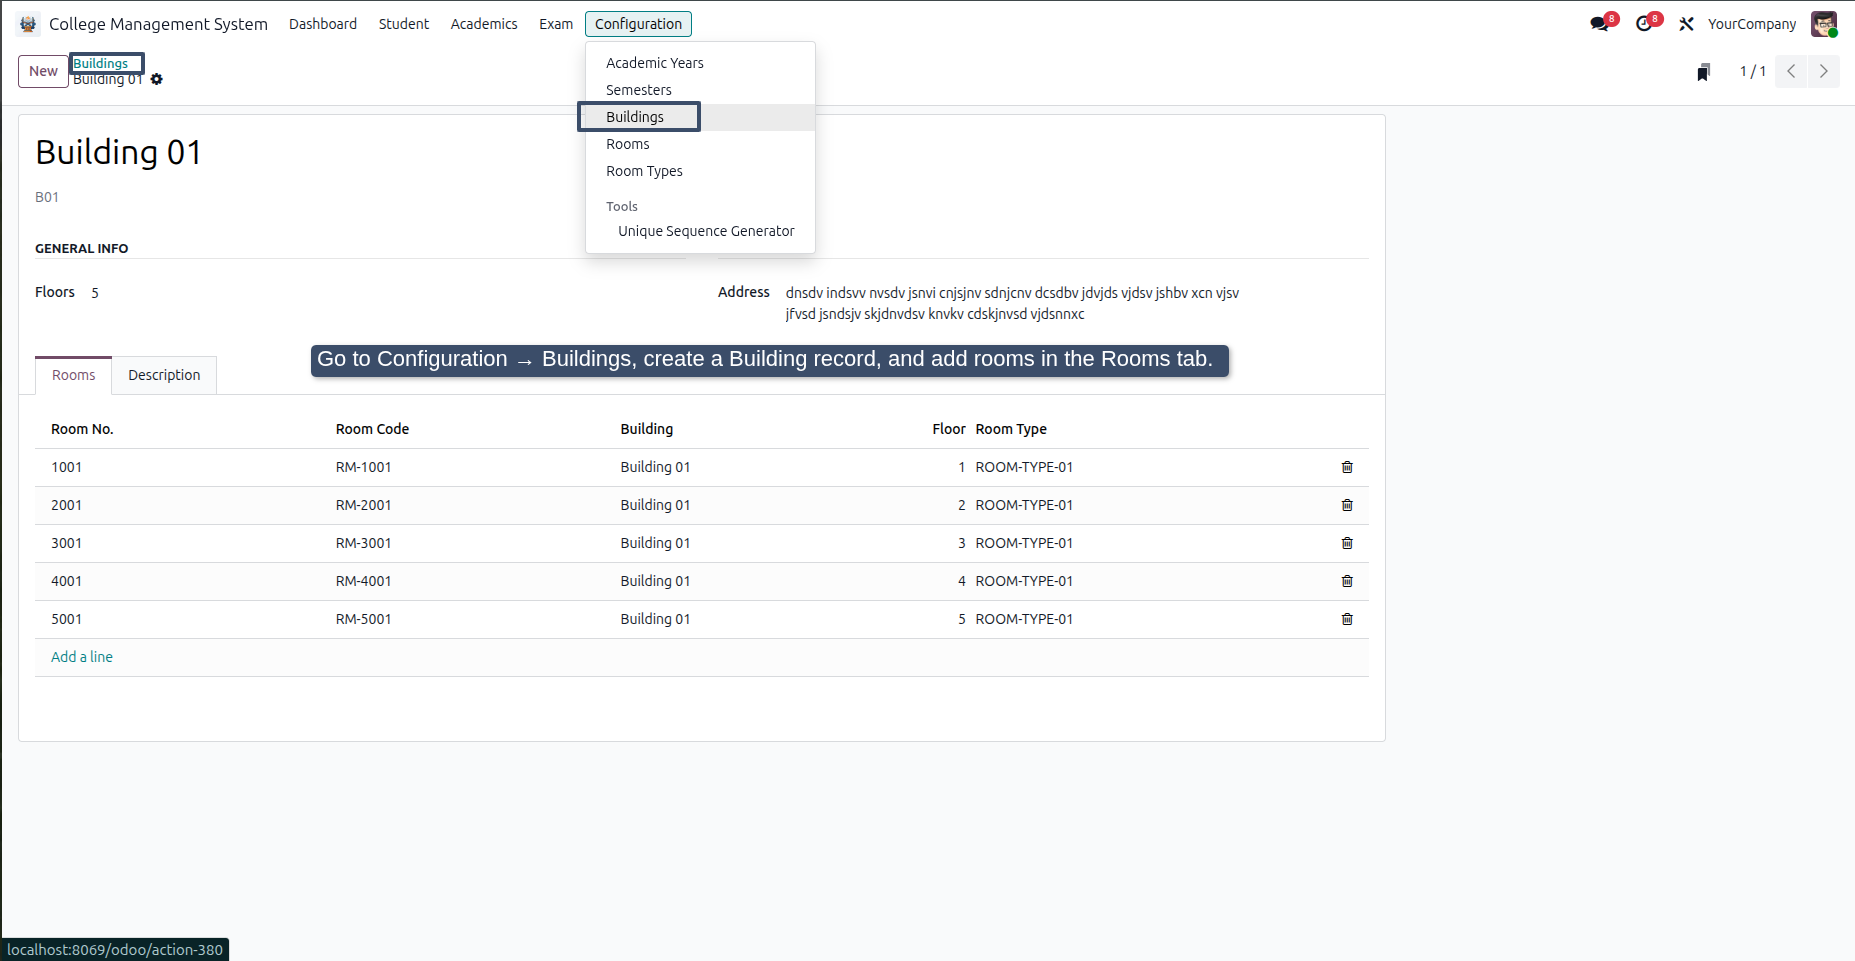Switch to the Rooms tab
1855x961 pixels.
coord(74,375)
